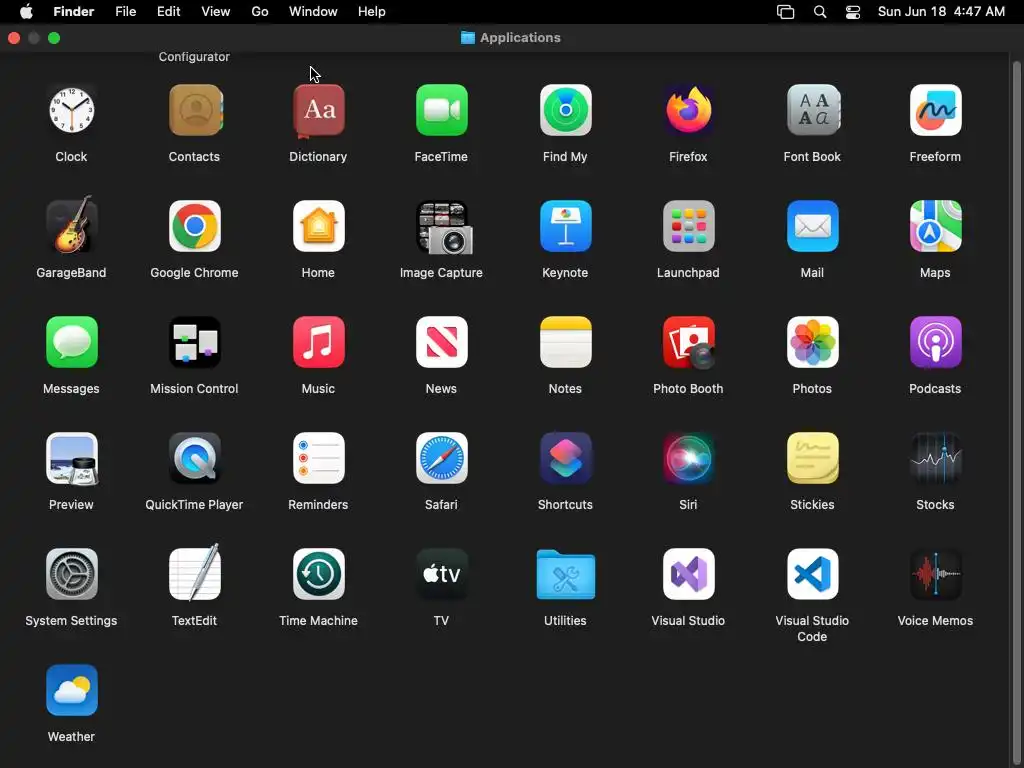1024x768 pixels.
Task: Select the Safari compass icon
Action: pos(441,458)
